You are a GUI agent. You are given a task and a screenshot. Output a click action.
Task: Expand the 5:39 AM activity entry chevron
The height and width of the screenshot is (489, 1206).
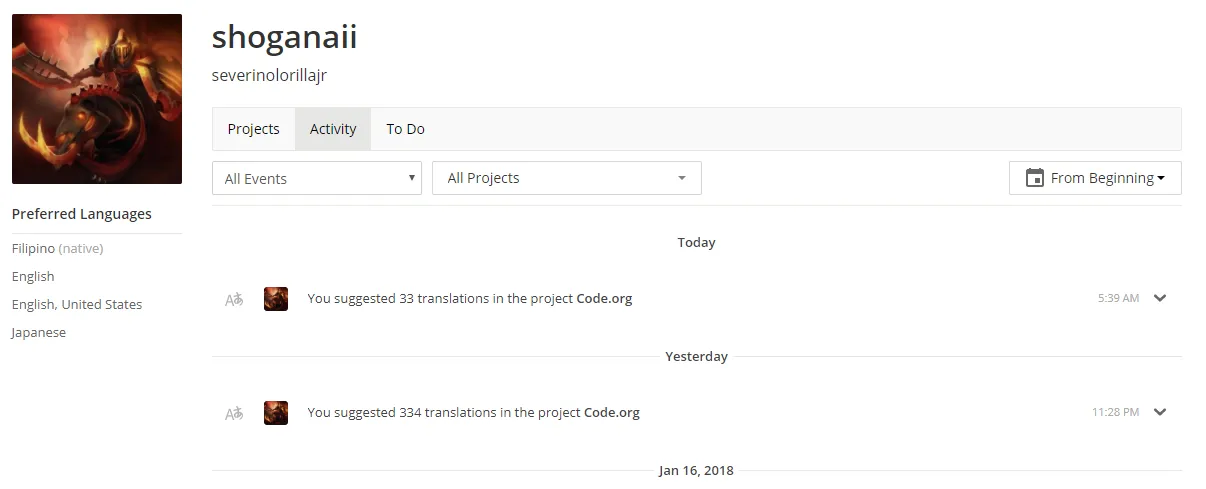tap(1160, 298)
